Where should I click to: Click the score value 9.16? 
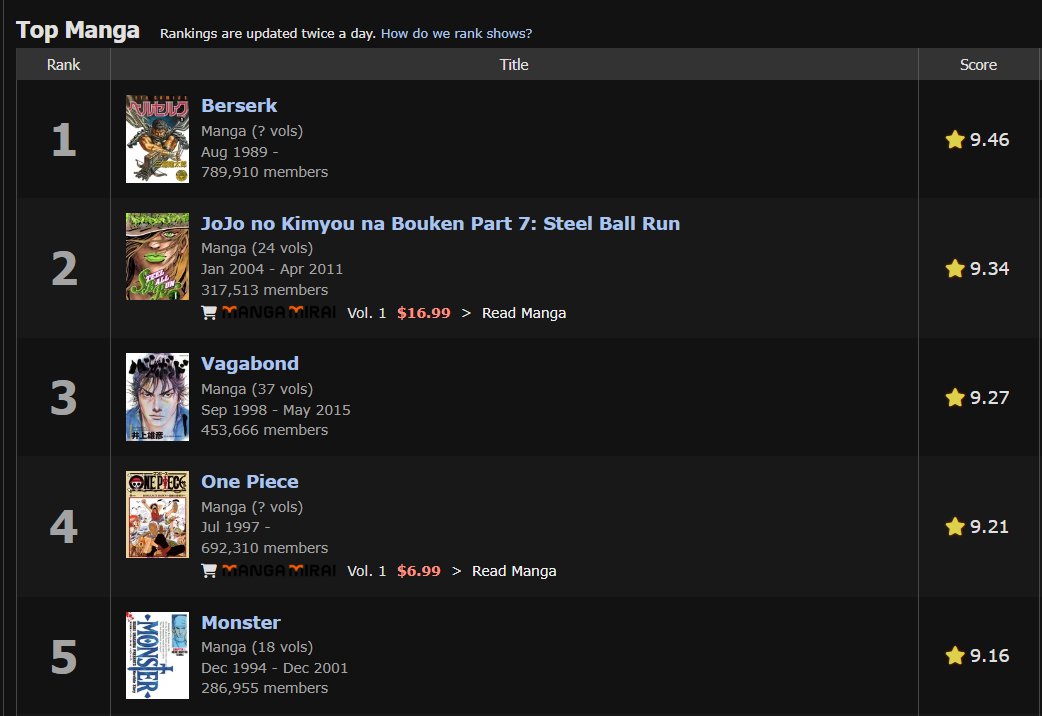[989, 656]
